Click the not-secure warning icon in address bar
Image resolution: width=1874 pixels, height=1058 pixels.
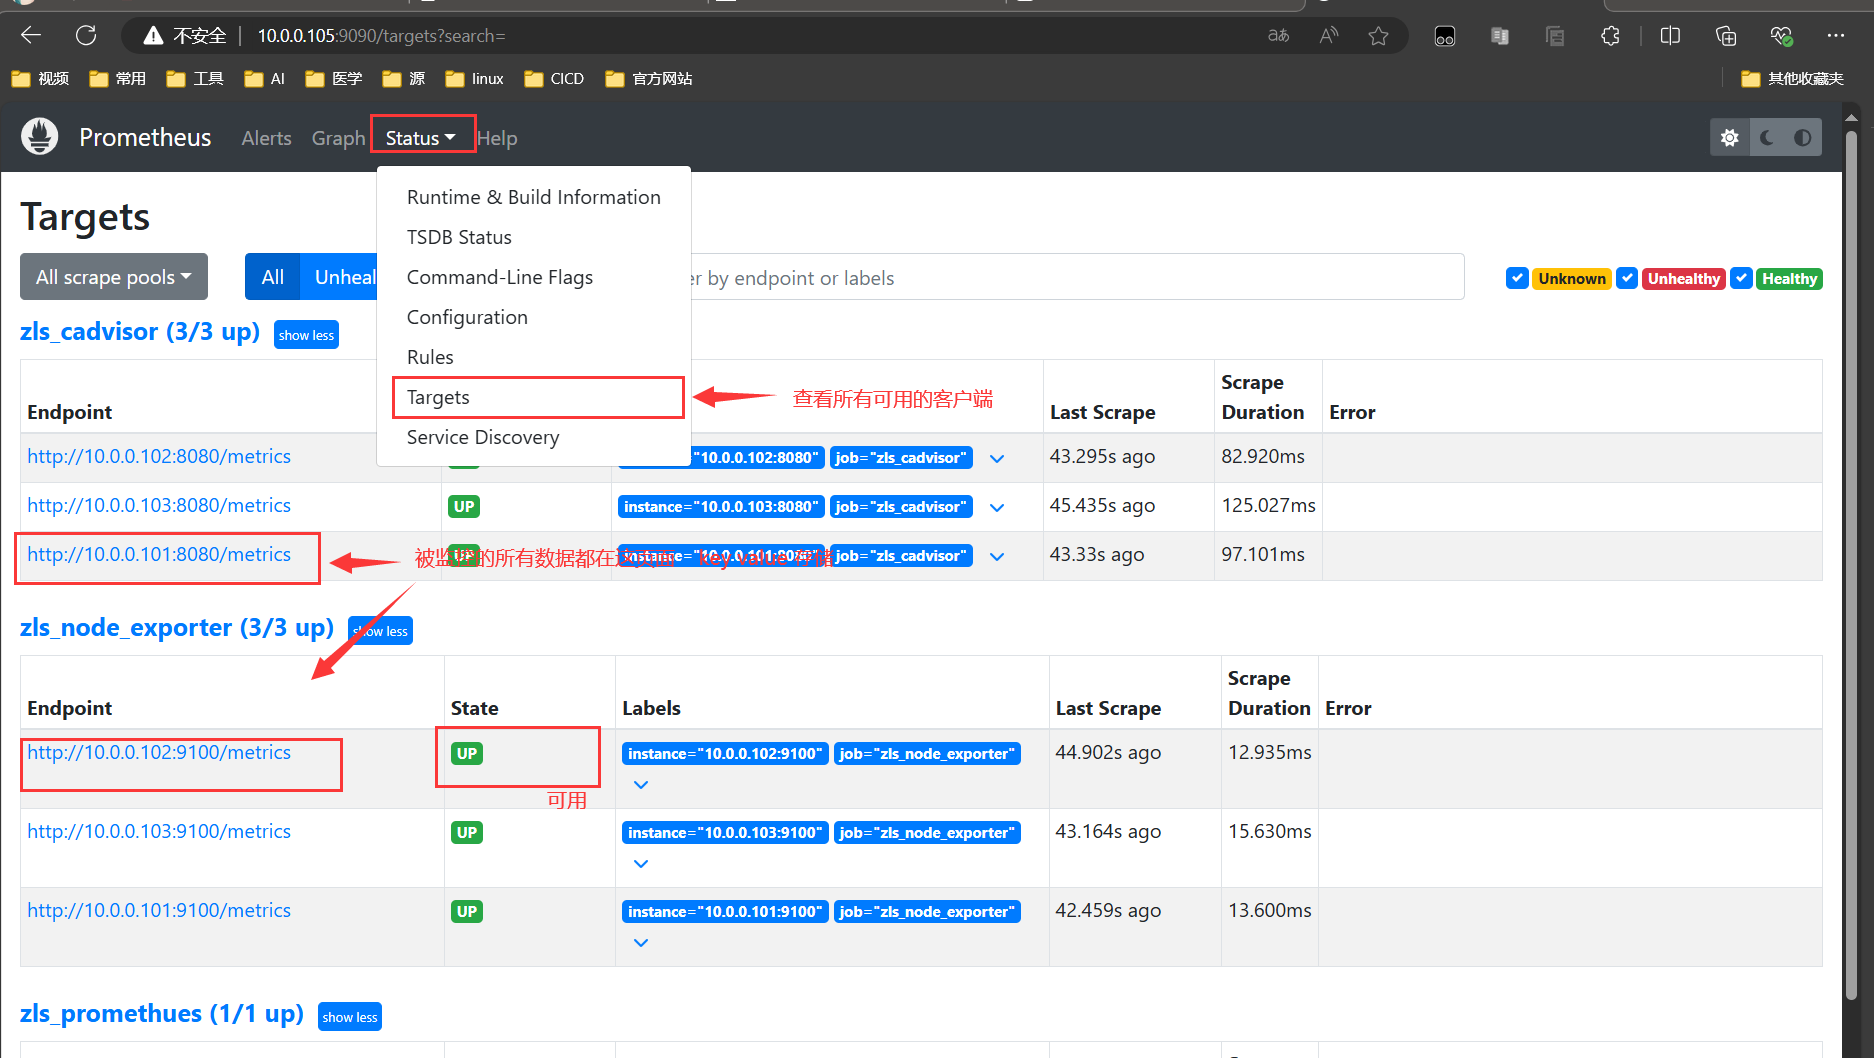(153, 36)
